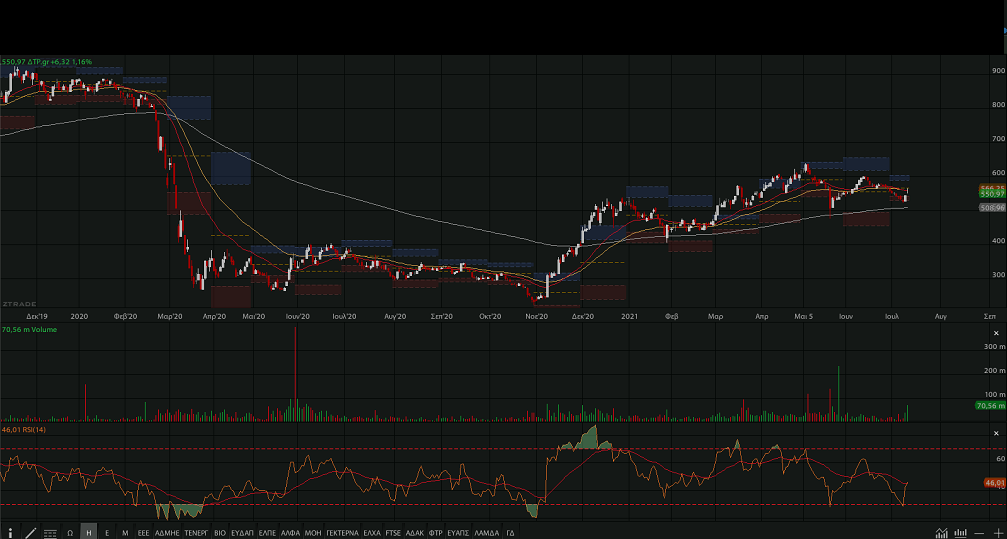Select the H daily timeframe
The width and height of the screenshot is (1007, 539).
(89, 532)
